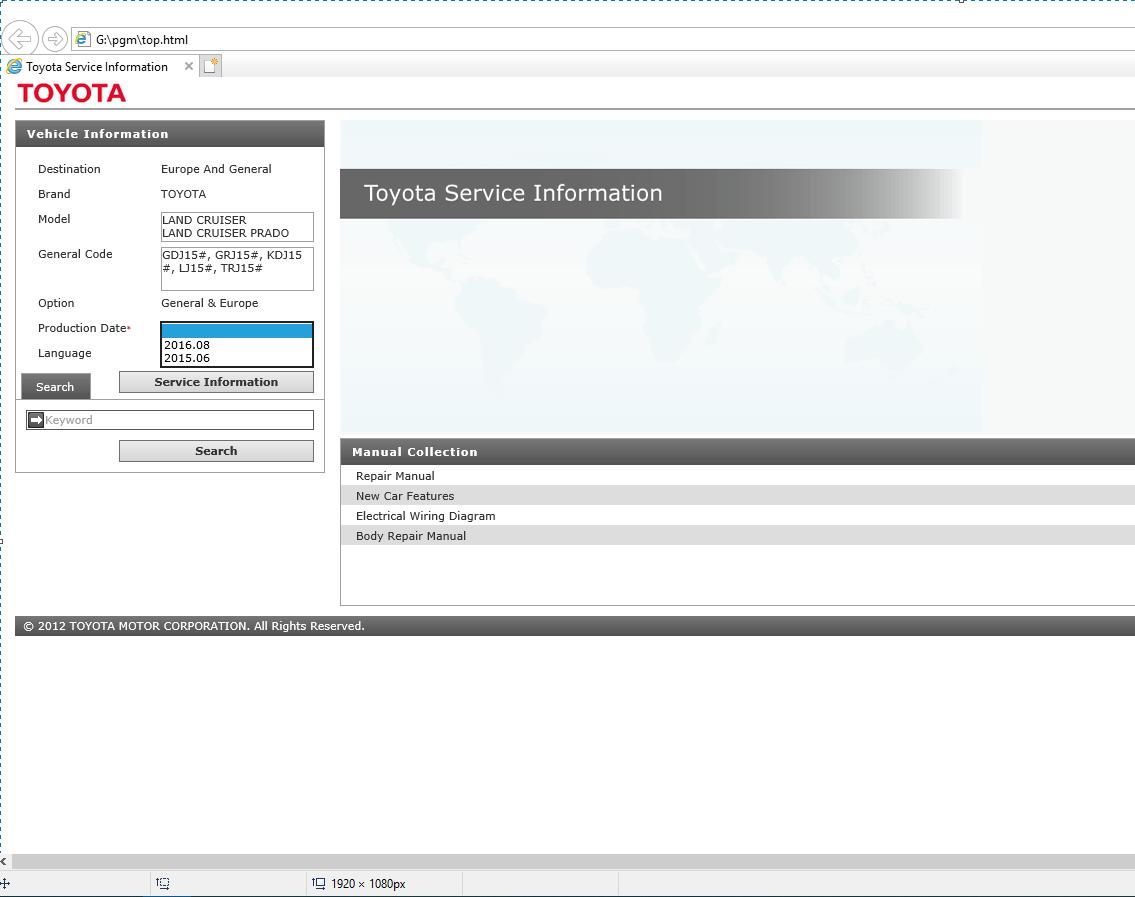Image resolution: width=1135 pixels, height=897 pixels.
Task: Click the crosshair position icon in status bar
Action: point(5,883)
